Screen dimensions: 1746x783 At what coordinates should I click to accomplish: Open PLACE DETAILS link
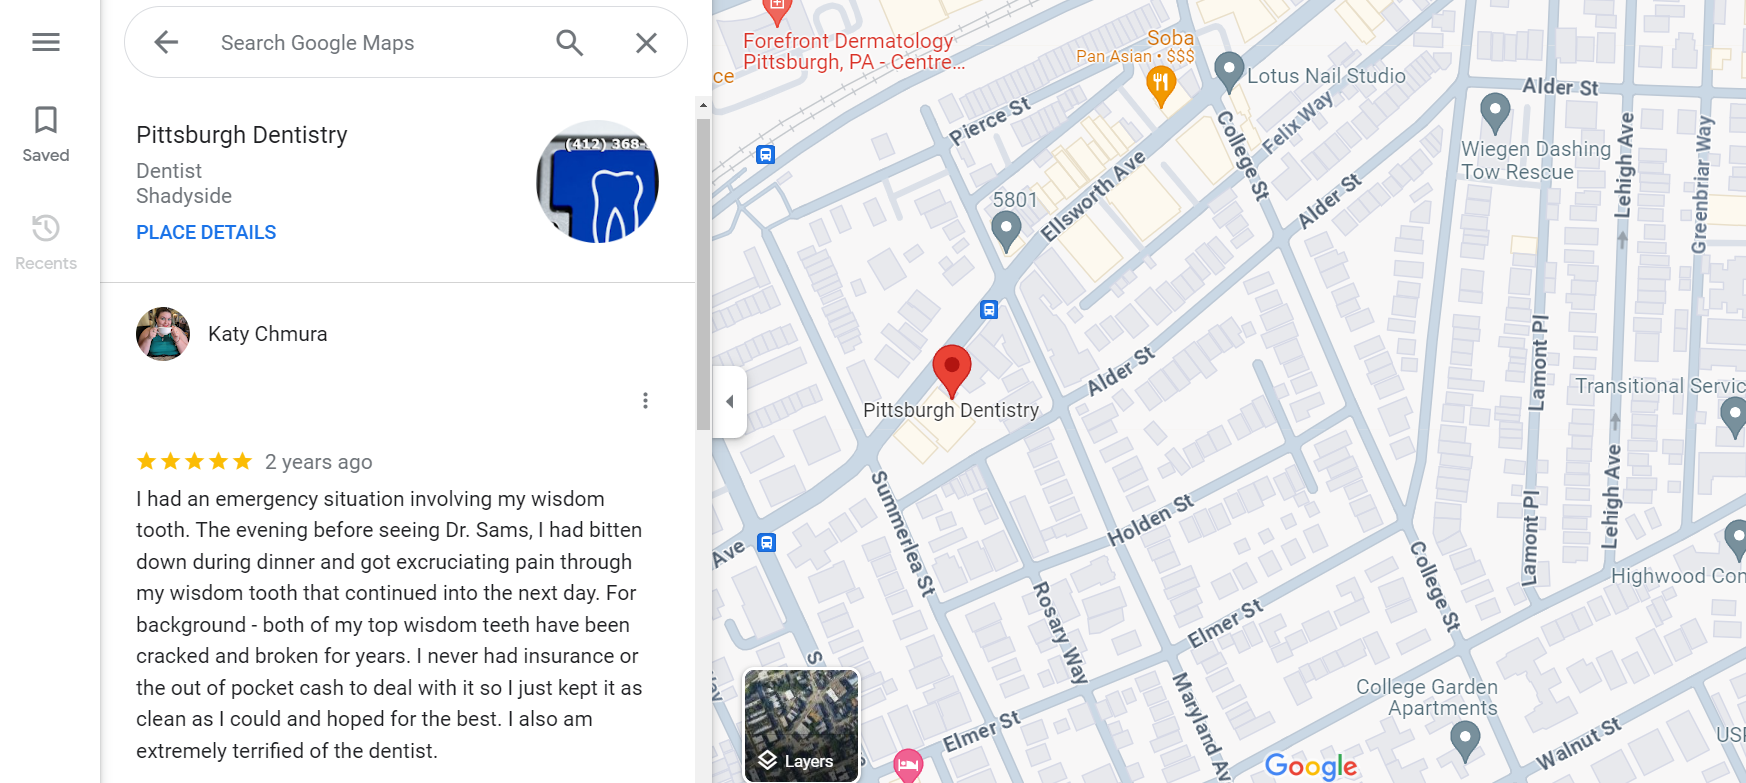[206, 232]
